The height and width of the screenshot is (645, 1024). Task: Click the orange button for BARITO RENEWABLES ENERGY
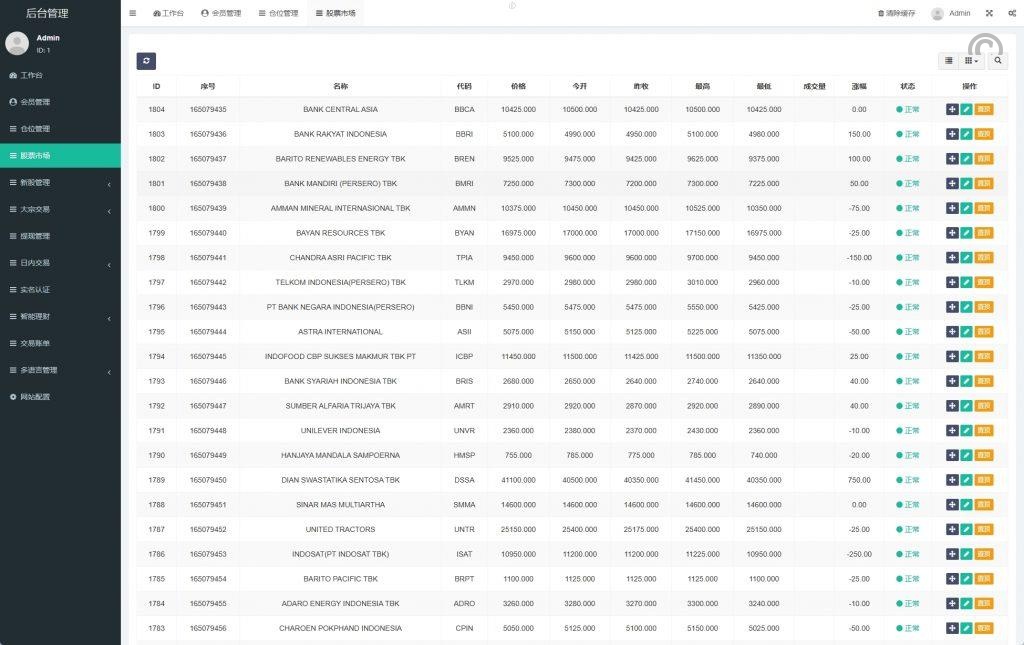click(x=984, y=159)
